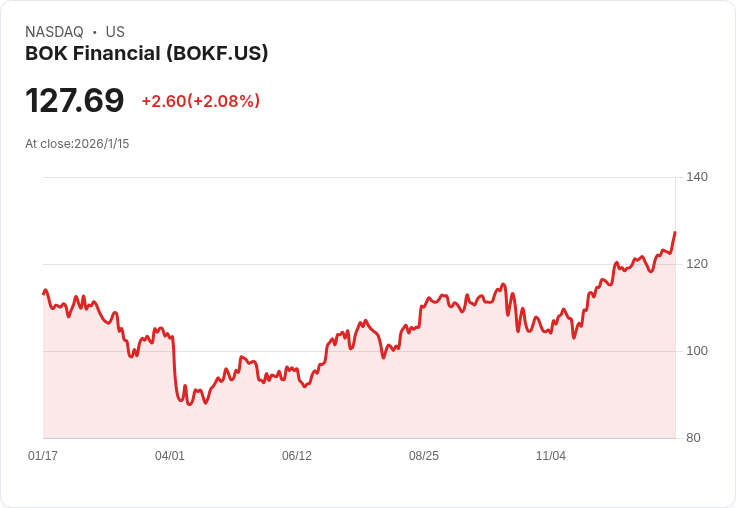Click the At close:2026/1/15 timestamp

pyautogui.click(x=77, y=144)
